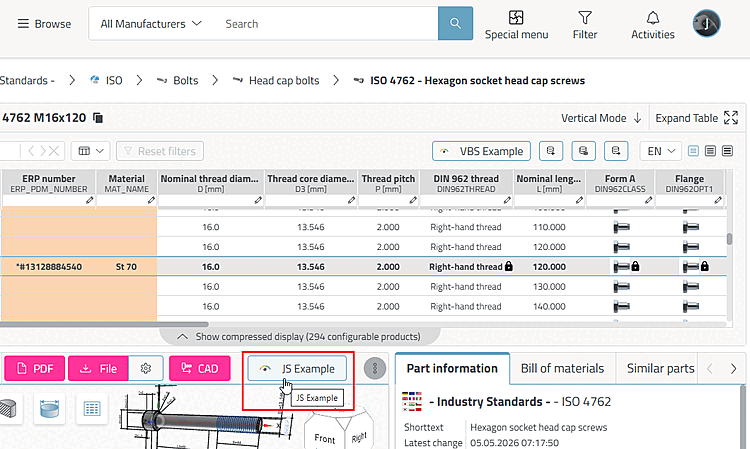The image size is (750, 449).
Task: Switch to Bill of materials tab
Action: click(x=562, y=368)
